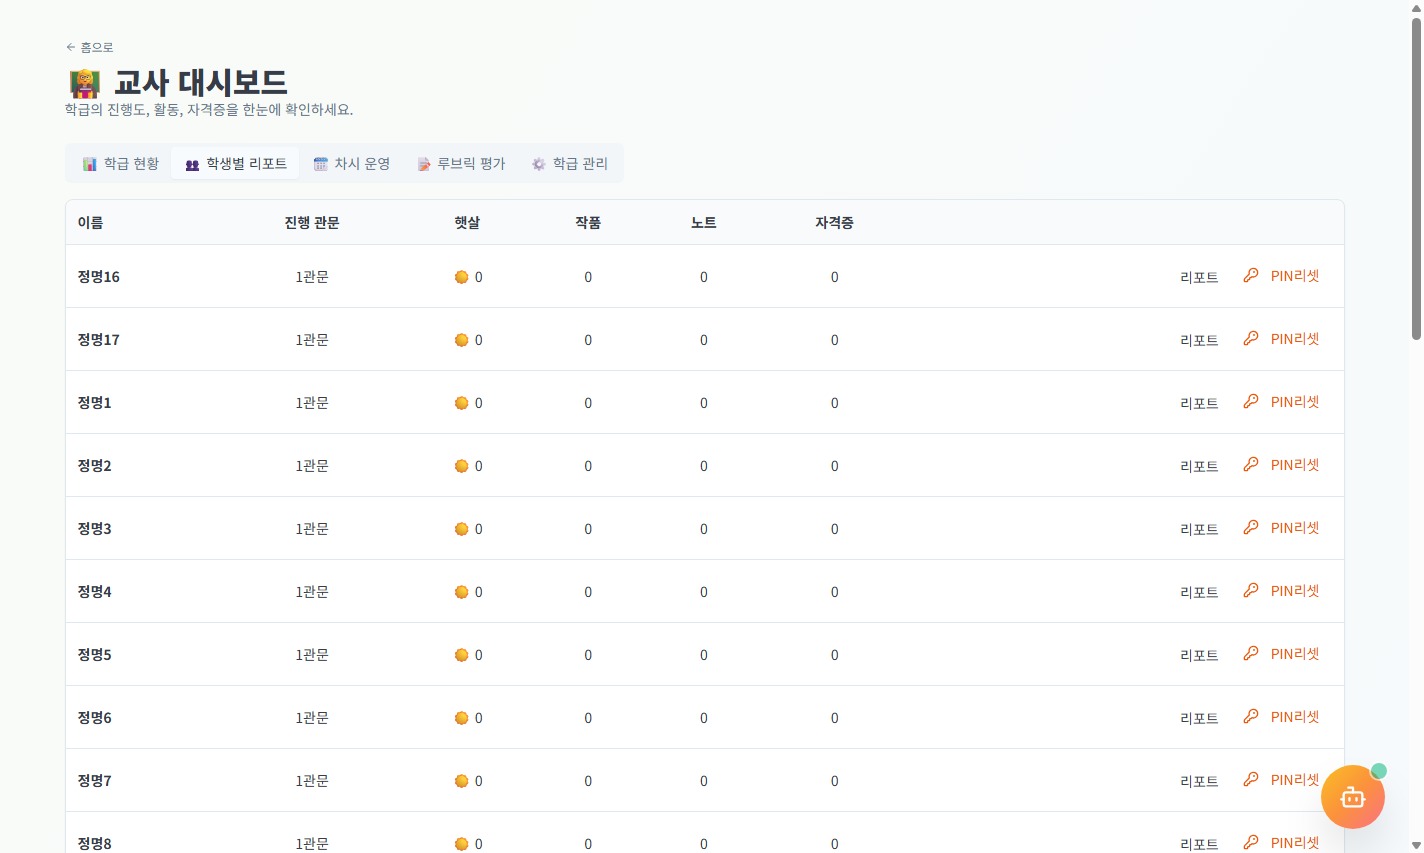Click 1관문 in the 정명5 row
1424x853 pixels.
pyautogui.click(x=312, y=655)
